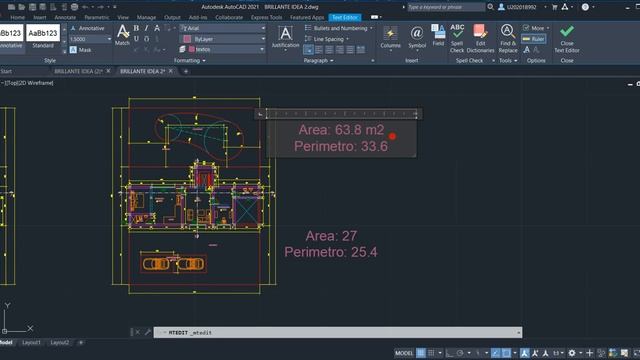Switch to Layout1 tab
The height and width of the screenshot is (360, 640).
(31, 342)
